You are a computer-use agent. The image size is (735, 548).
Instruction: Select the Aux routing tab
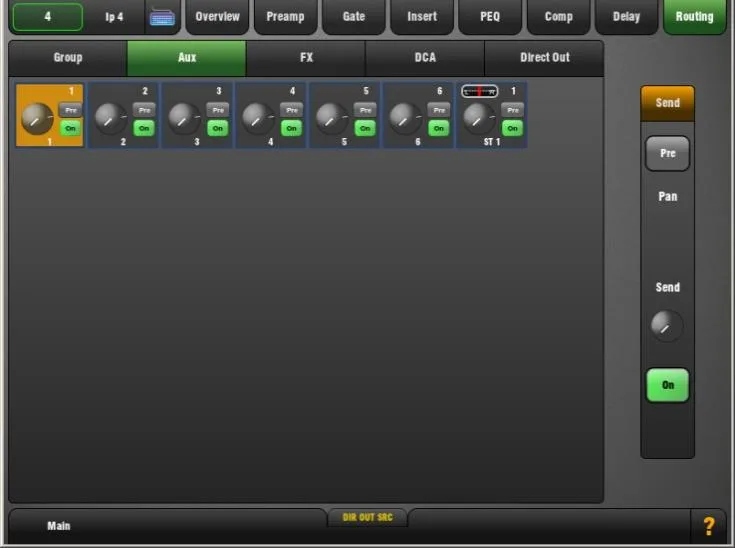[x=187, y=58]
